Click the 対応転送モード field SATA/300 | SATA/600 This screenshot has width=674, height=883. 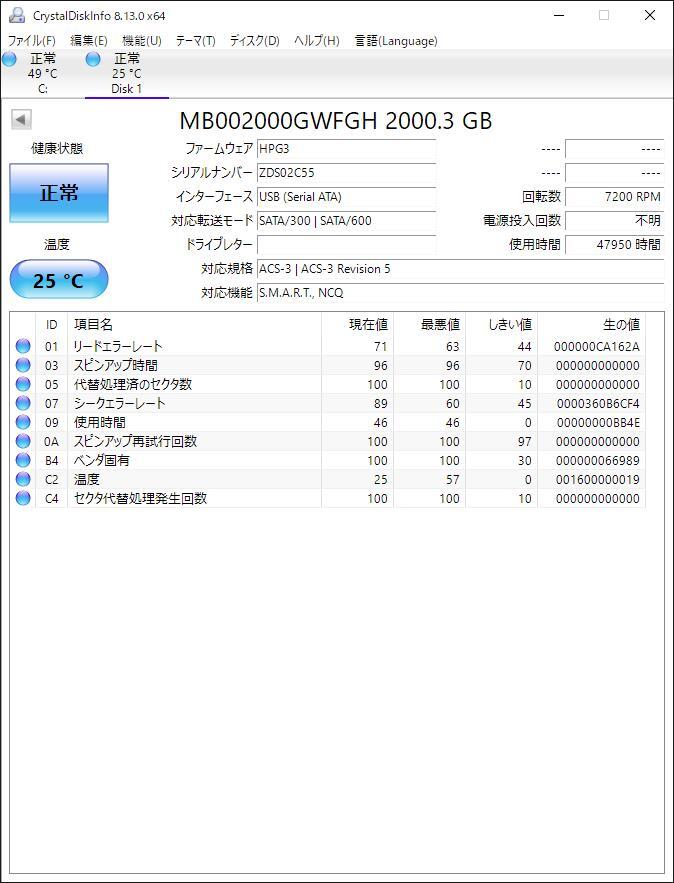pyautogui.click(x=346, y=221)
